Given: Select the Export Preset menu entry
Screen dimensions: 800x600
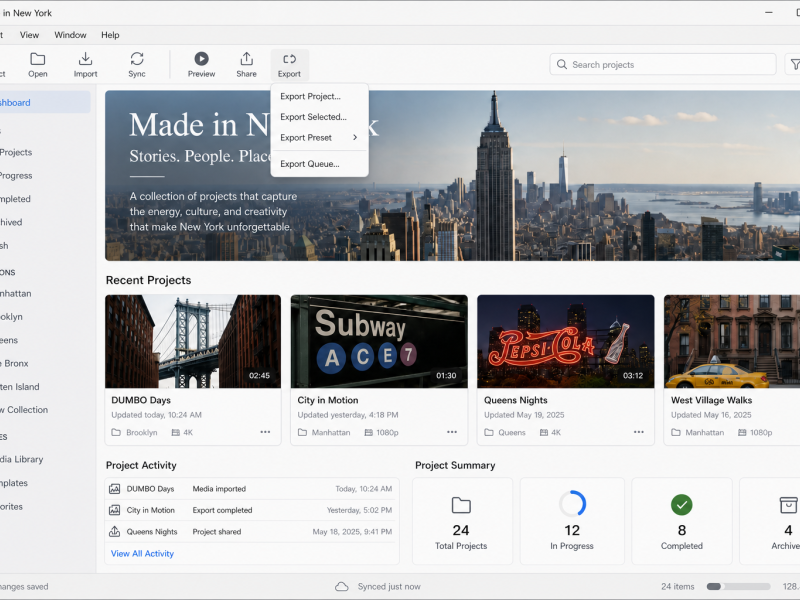Looking at the screenshot, I should [319, 138].
